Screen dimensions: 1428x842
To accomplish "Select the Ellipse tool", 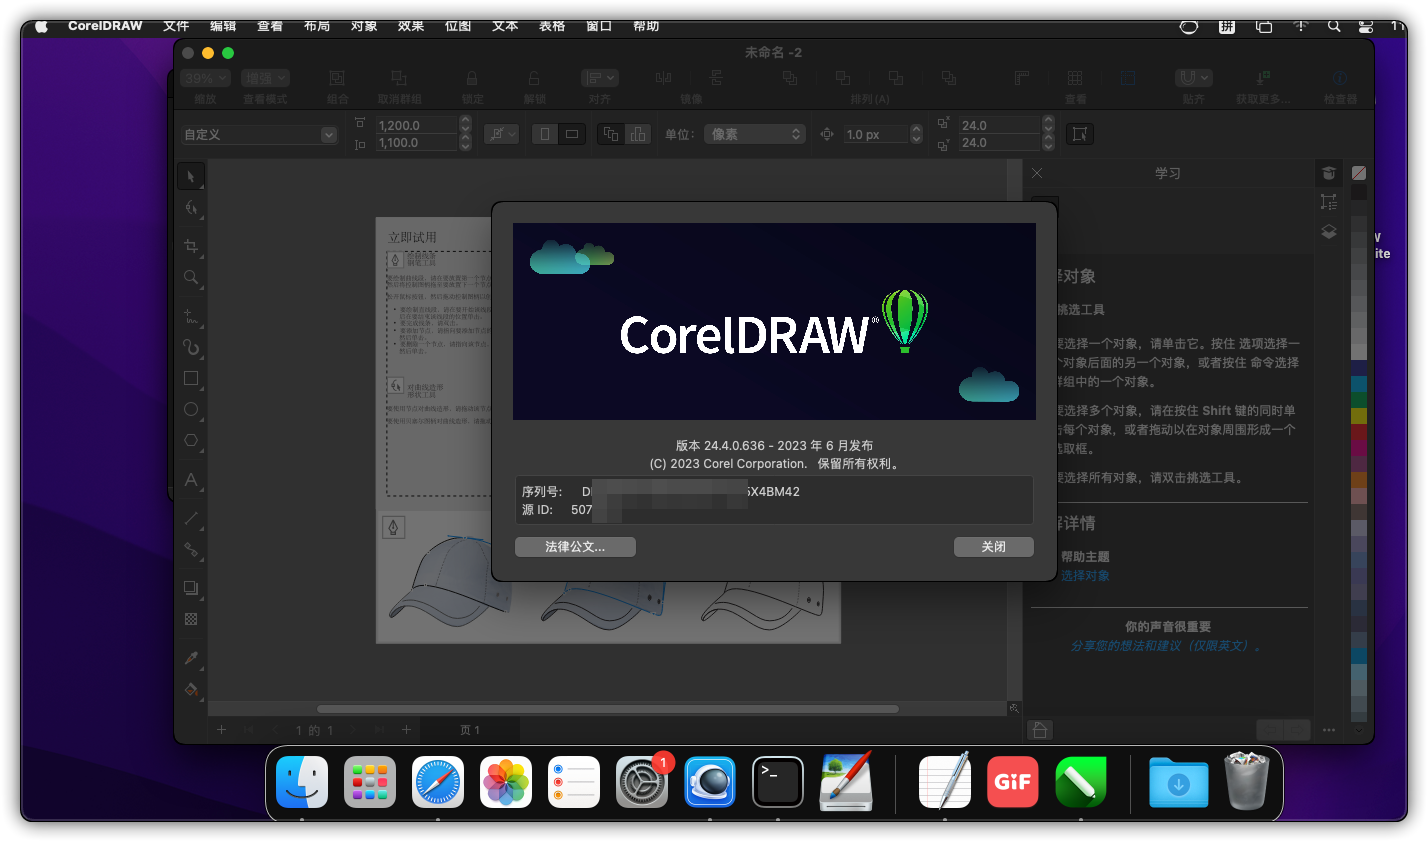I will click(191, 409).
